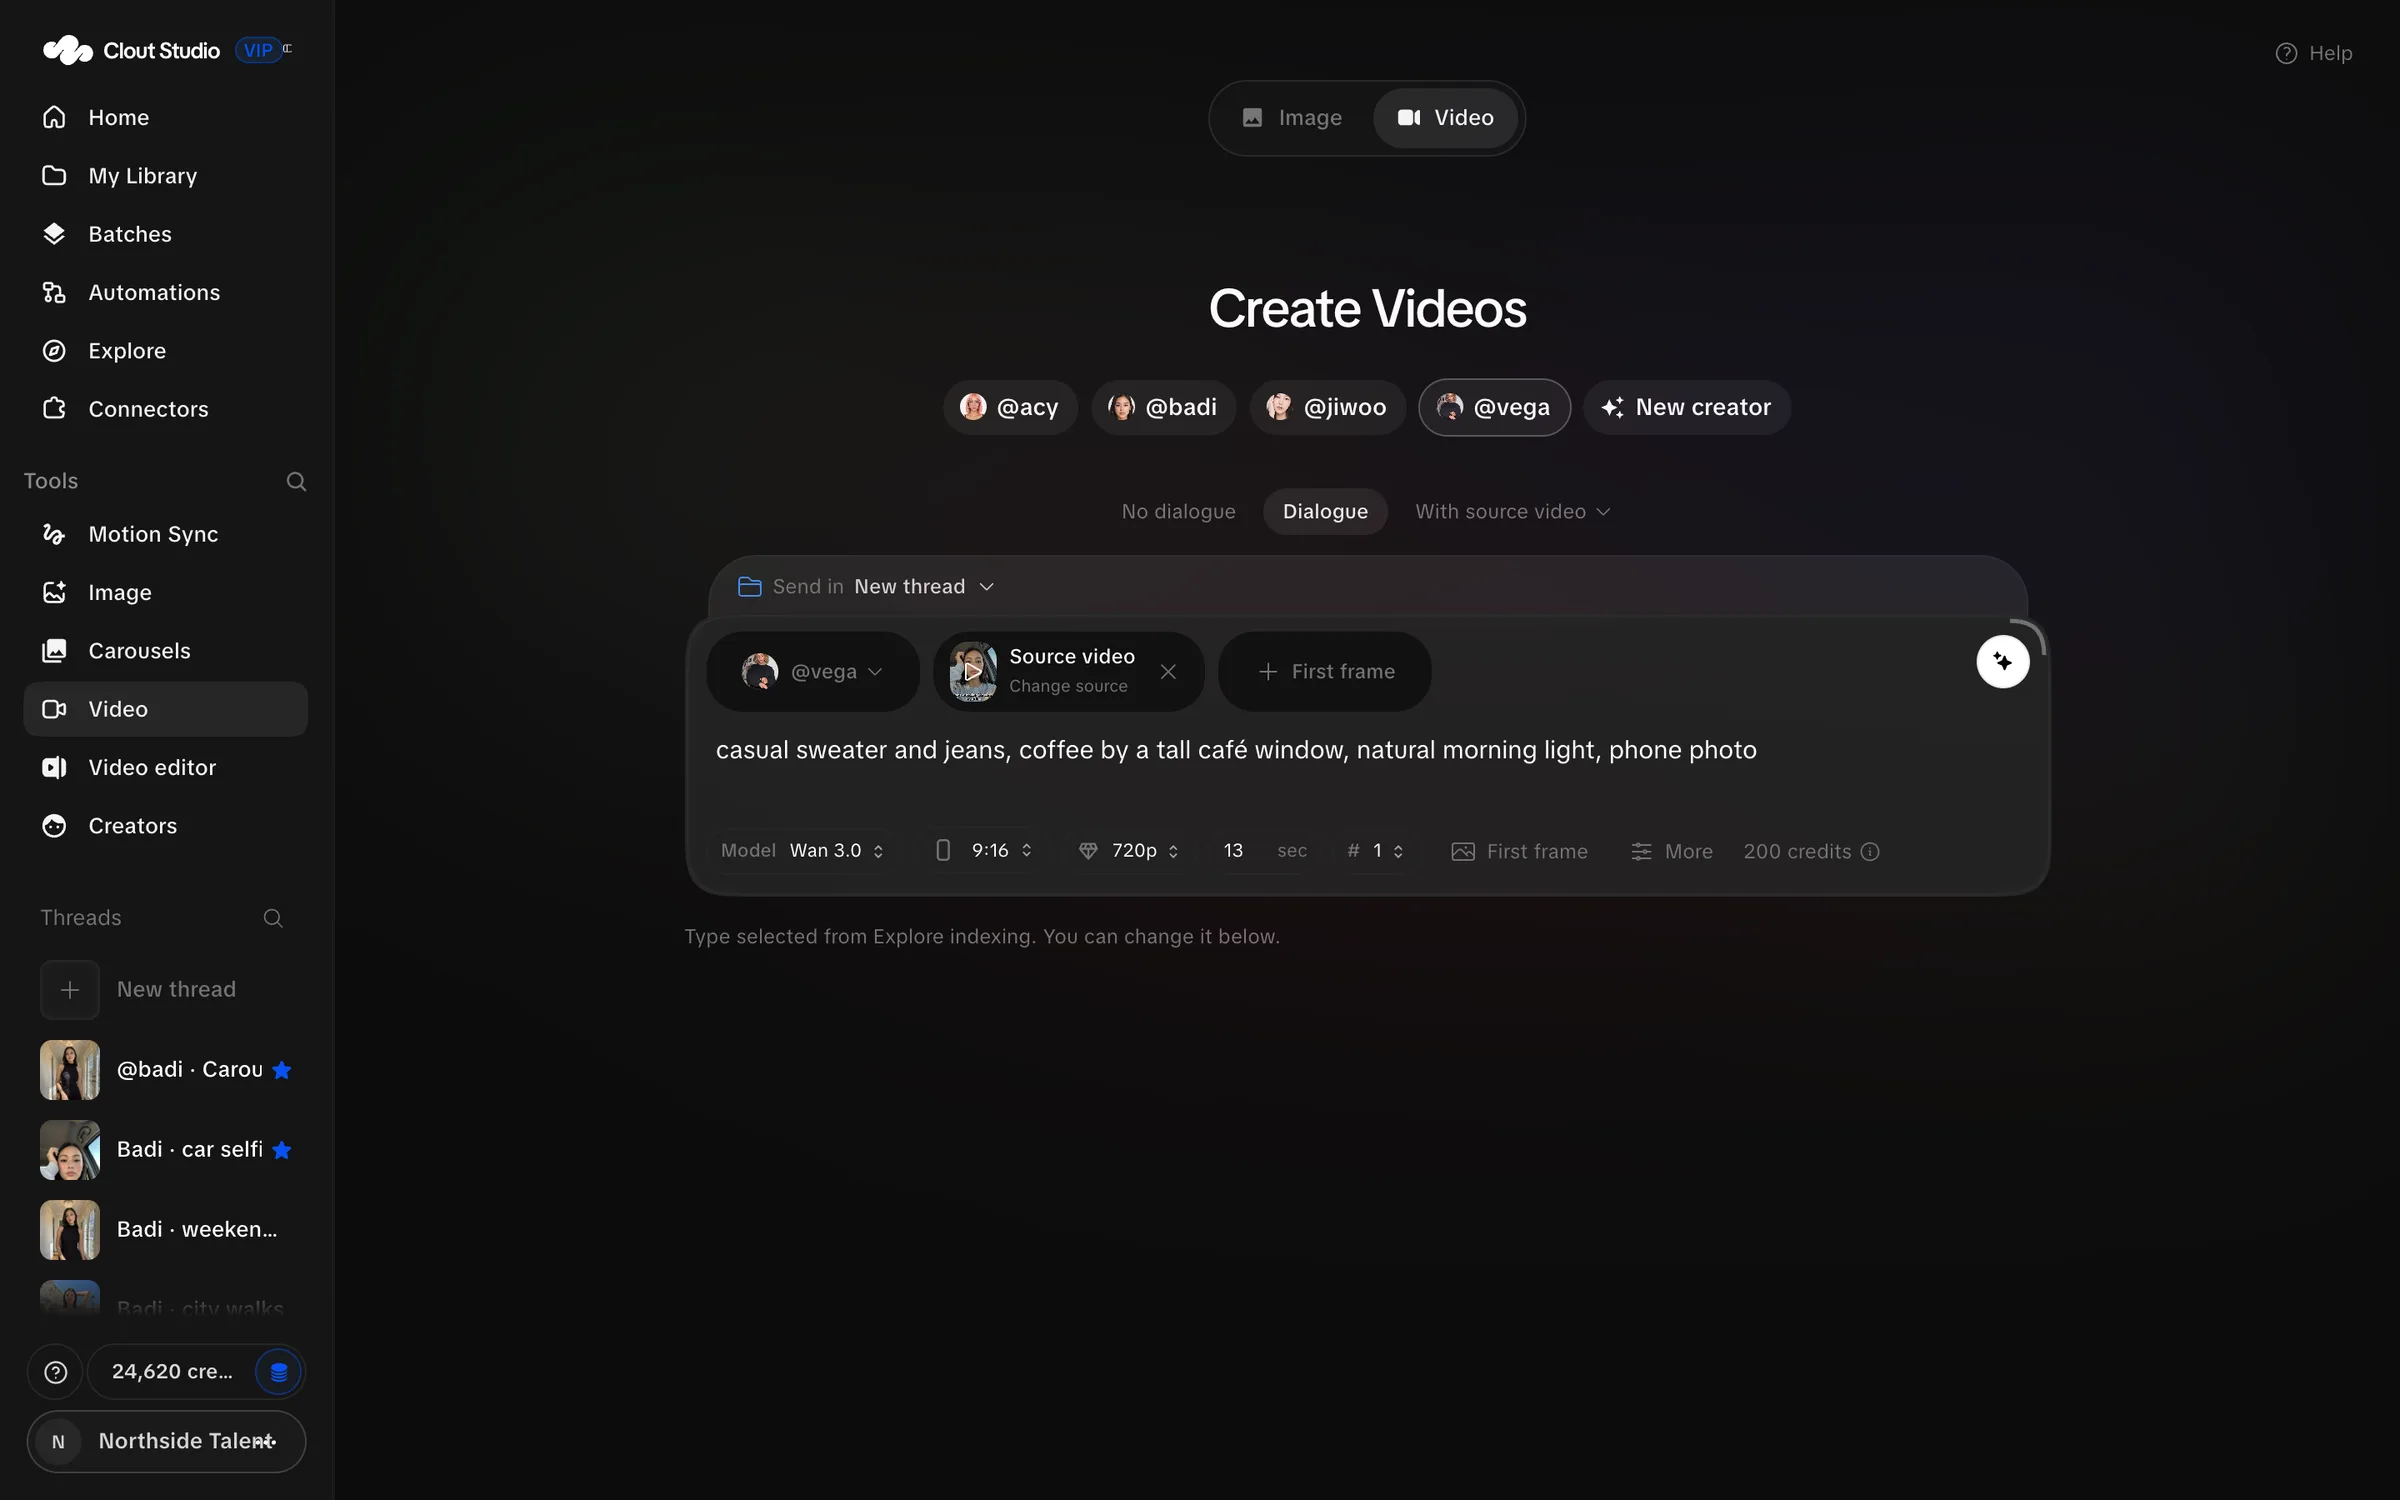Open Motion Sync tool
Viewport: 2400px width, 1500px height.
click(x=165, y=534)
